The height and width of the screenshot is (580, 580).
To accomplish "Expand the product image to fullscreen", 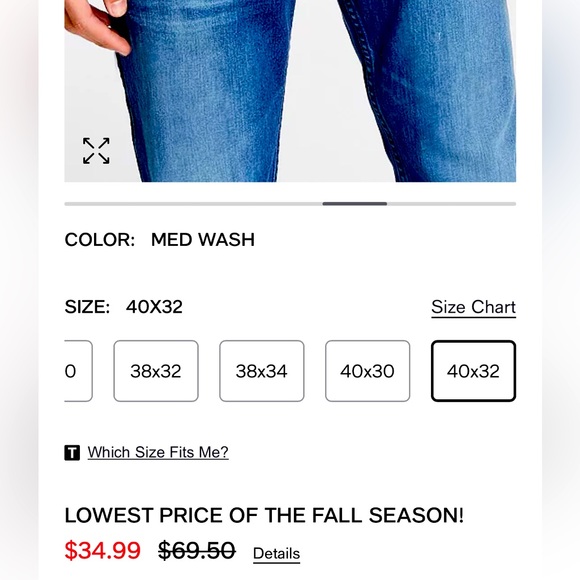I will (96, 151).
